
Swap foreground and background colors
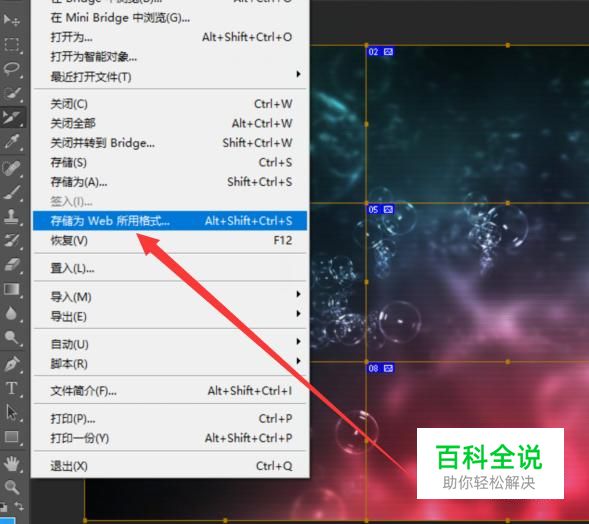pyautogui.click(x=19, y=506)
